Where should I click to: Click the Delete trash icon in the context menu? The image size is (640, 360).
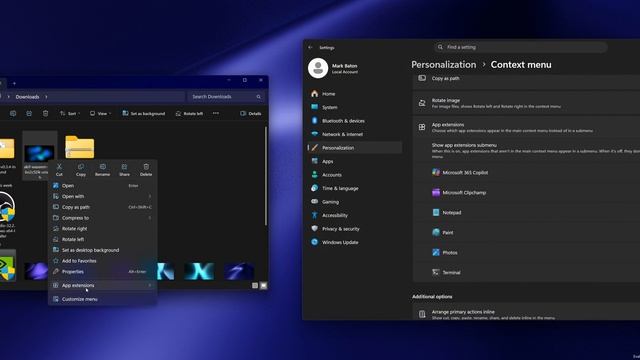coord(146,167)
